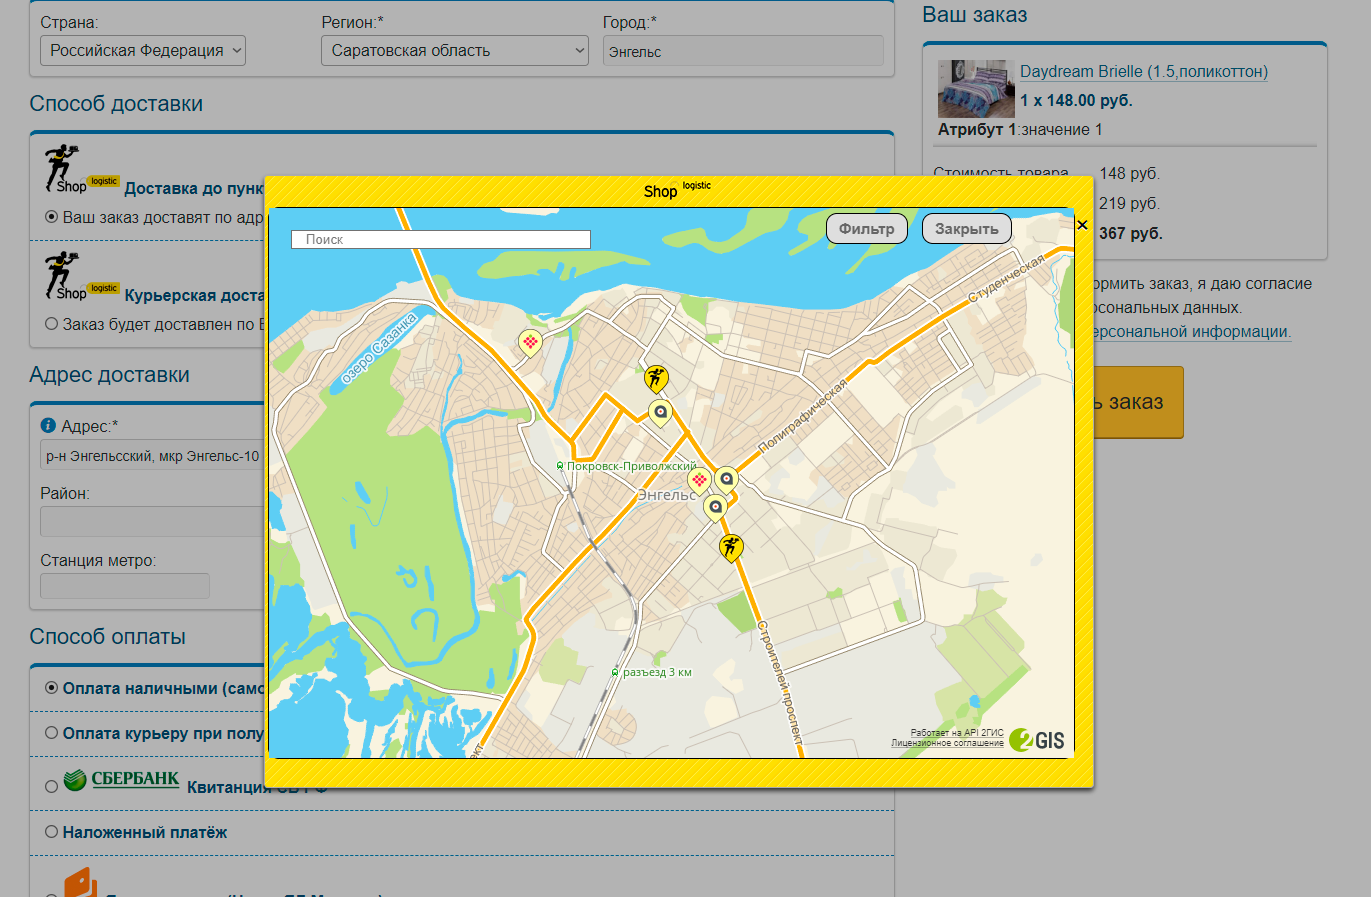Select Наложенный платёж payment radio
The image size is (1371, 897).
click(51, 832)
